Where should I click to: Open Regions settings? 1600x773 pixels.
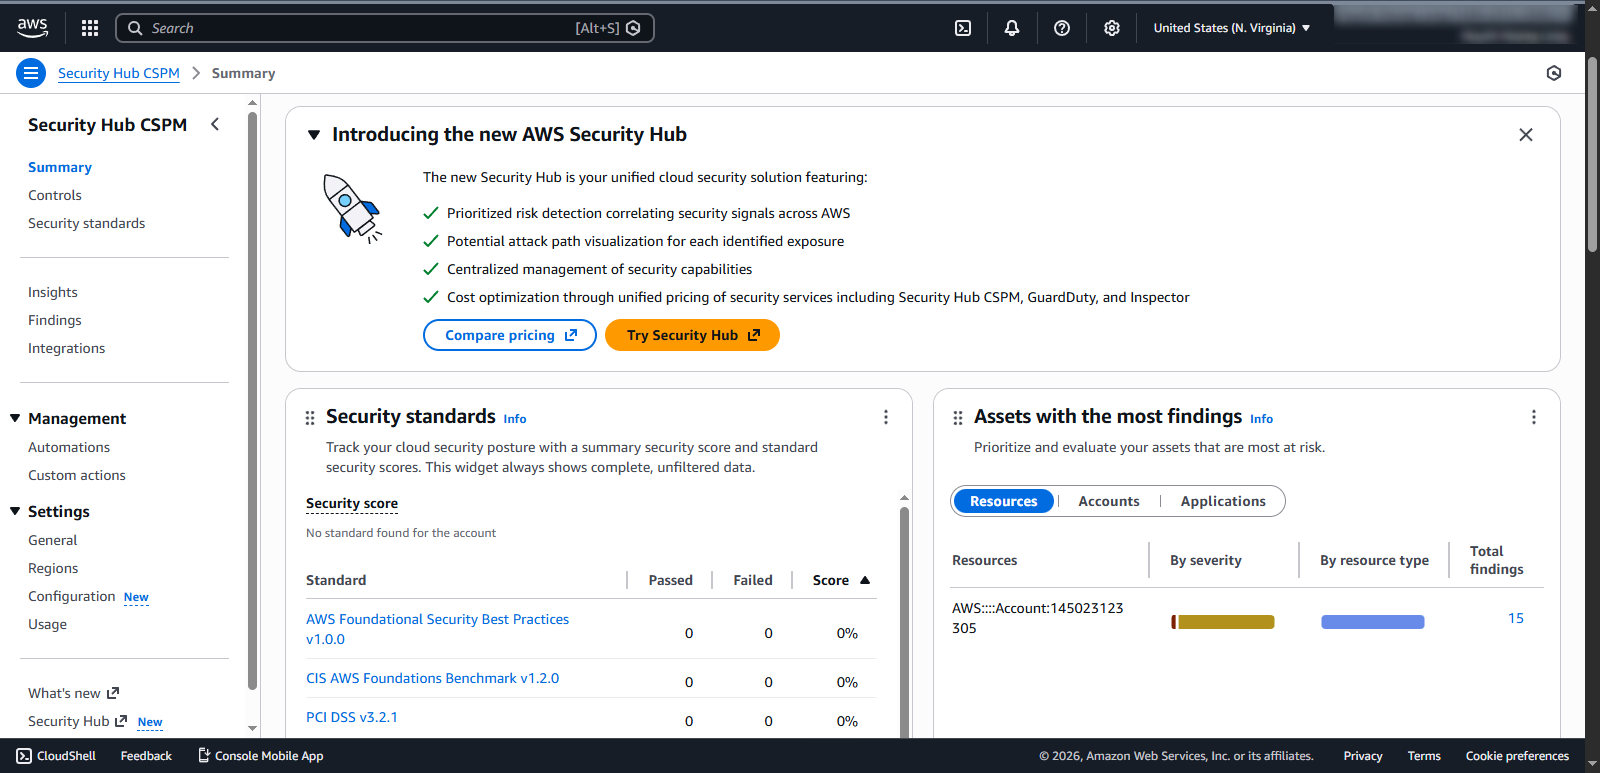(53, 568)
